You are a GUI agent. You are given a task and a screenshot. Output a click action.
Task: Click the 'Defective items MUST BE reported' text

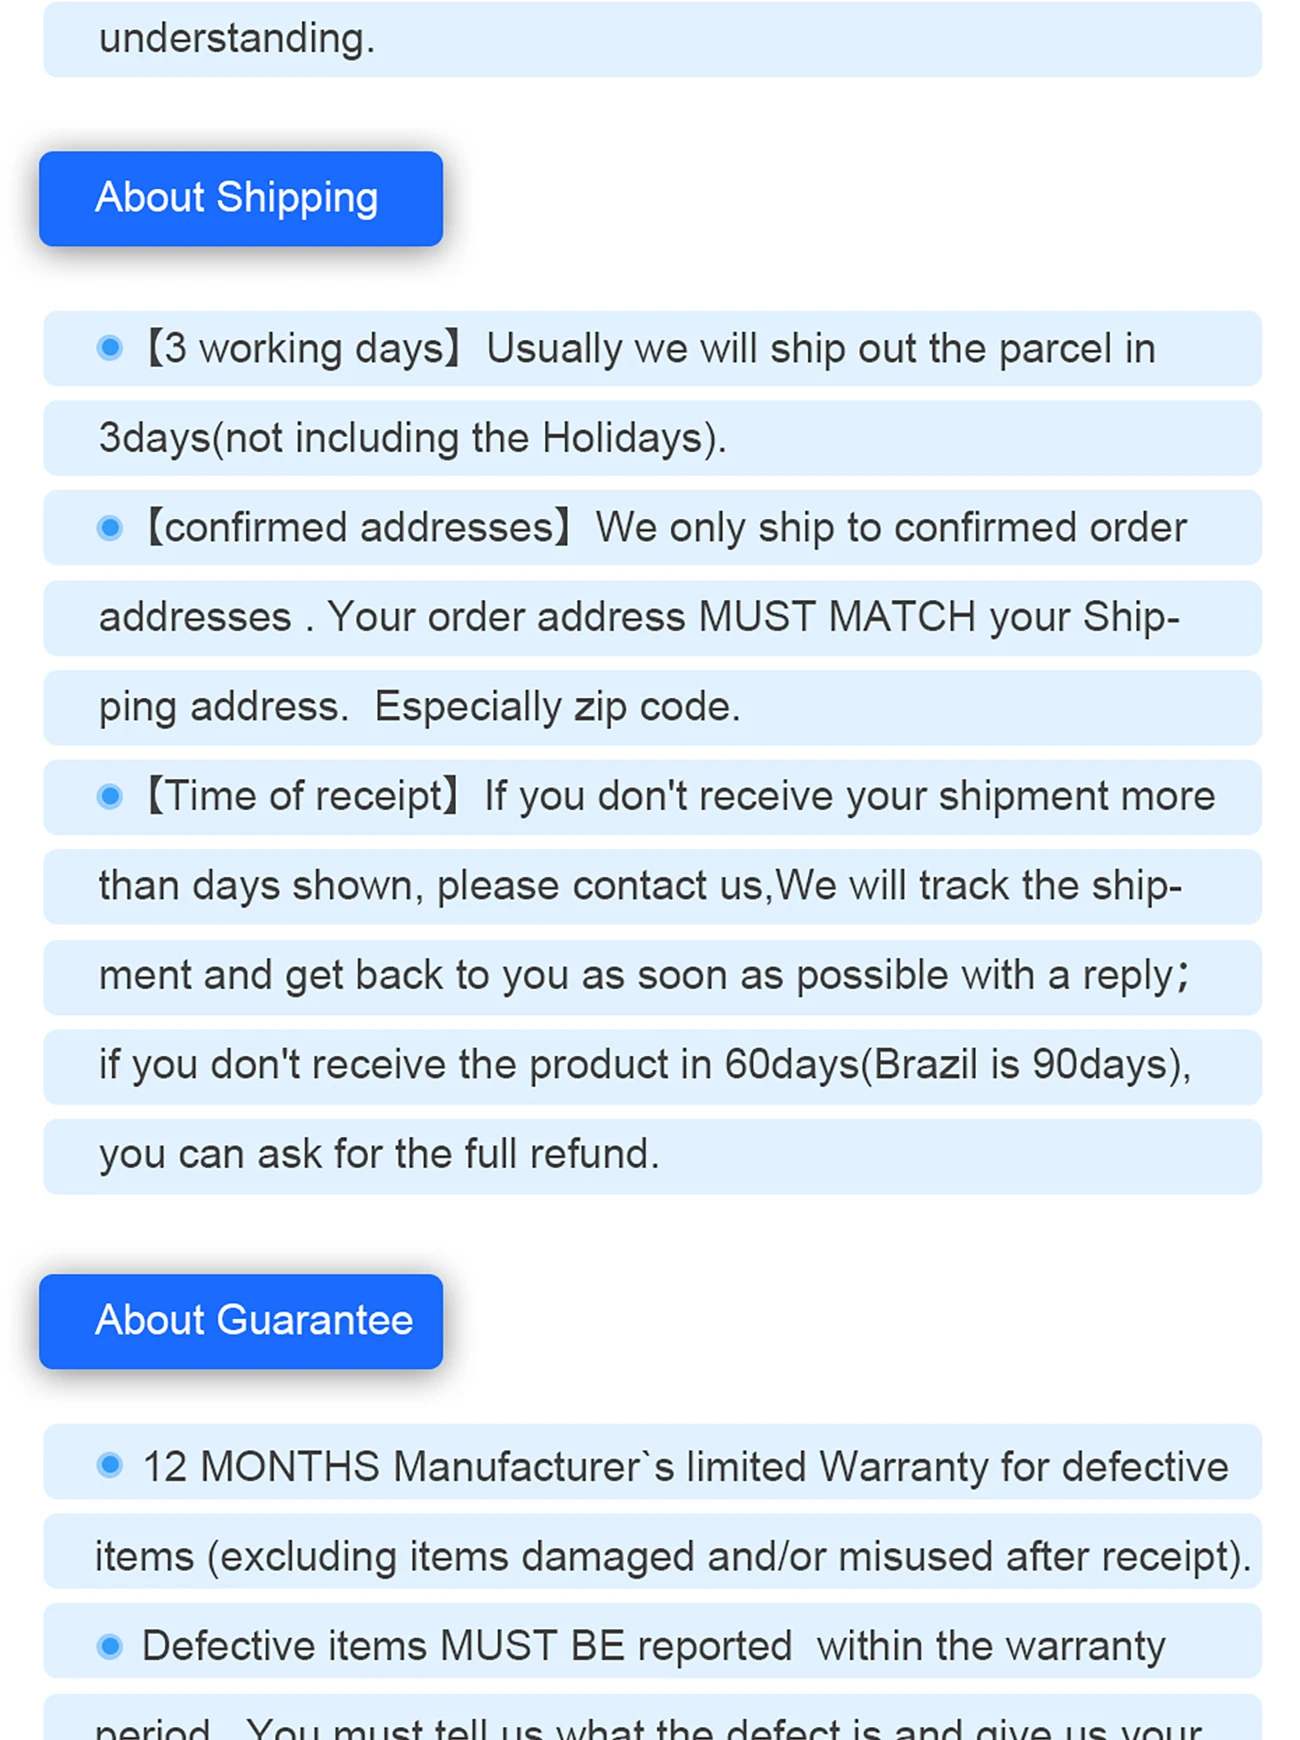point(466,1646)
